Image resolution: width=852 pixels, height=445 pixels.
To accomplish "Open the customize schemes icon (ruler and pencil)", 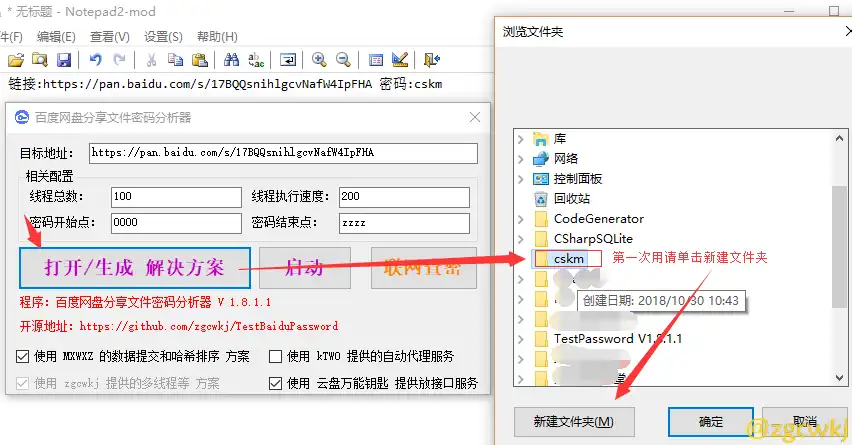I will tap(400, 60).
